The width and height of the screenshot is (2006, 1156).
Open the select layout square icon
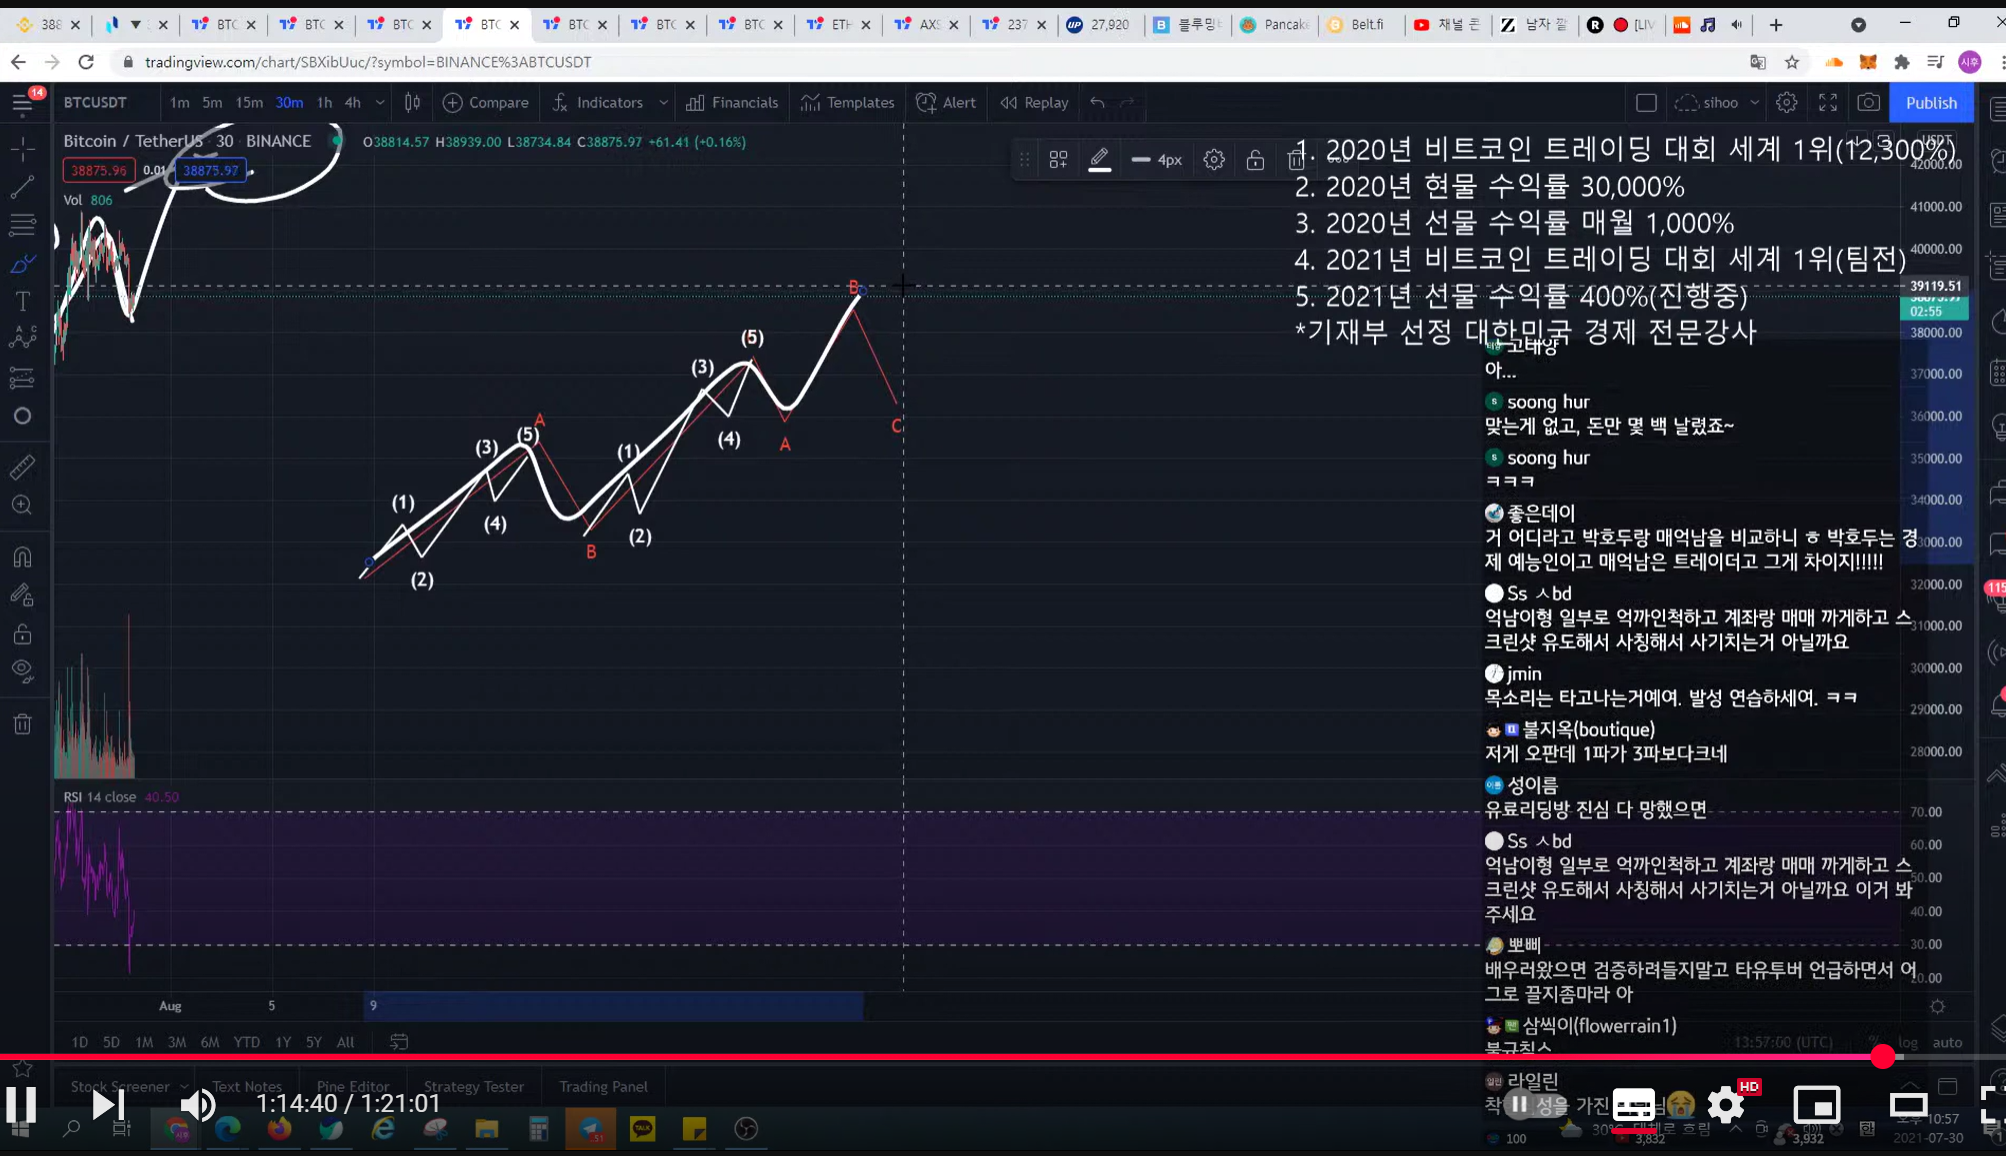[x=1646, y=102]
